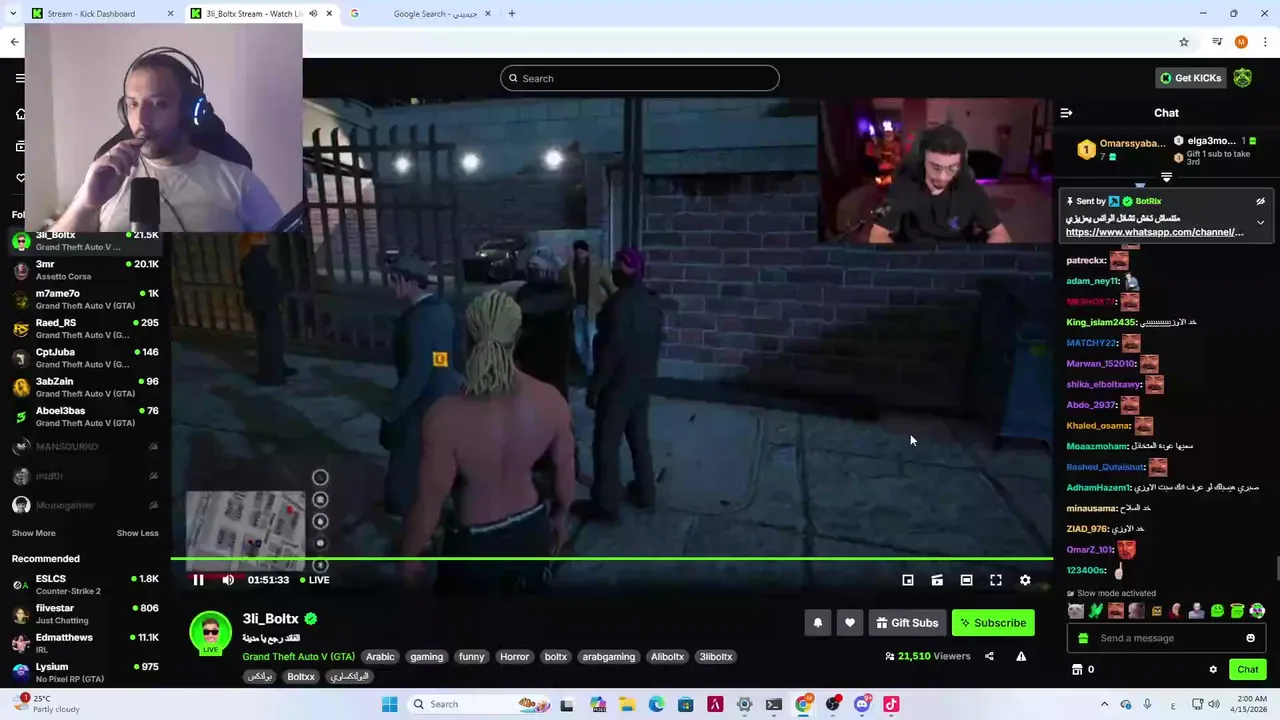Expand list with Show More
The width and height of the screenshot is (1280, 720).
pos(34,533)
